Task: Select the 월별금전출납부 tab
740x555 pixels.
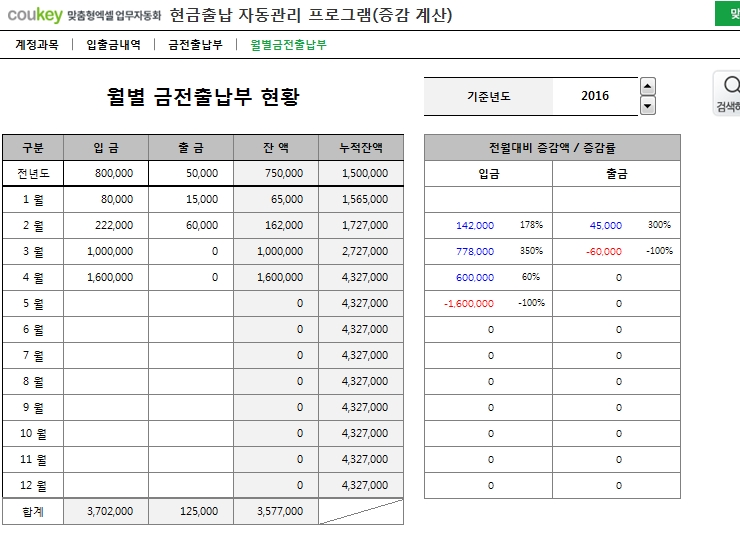Action: pos(288,44)
